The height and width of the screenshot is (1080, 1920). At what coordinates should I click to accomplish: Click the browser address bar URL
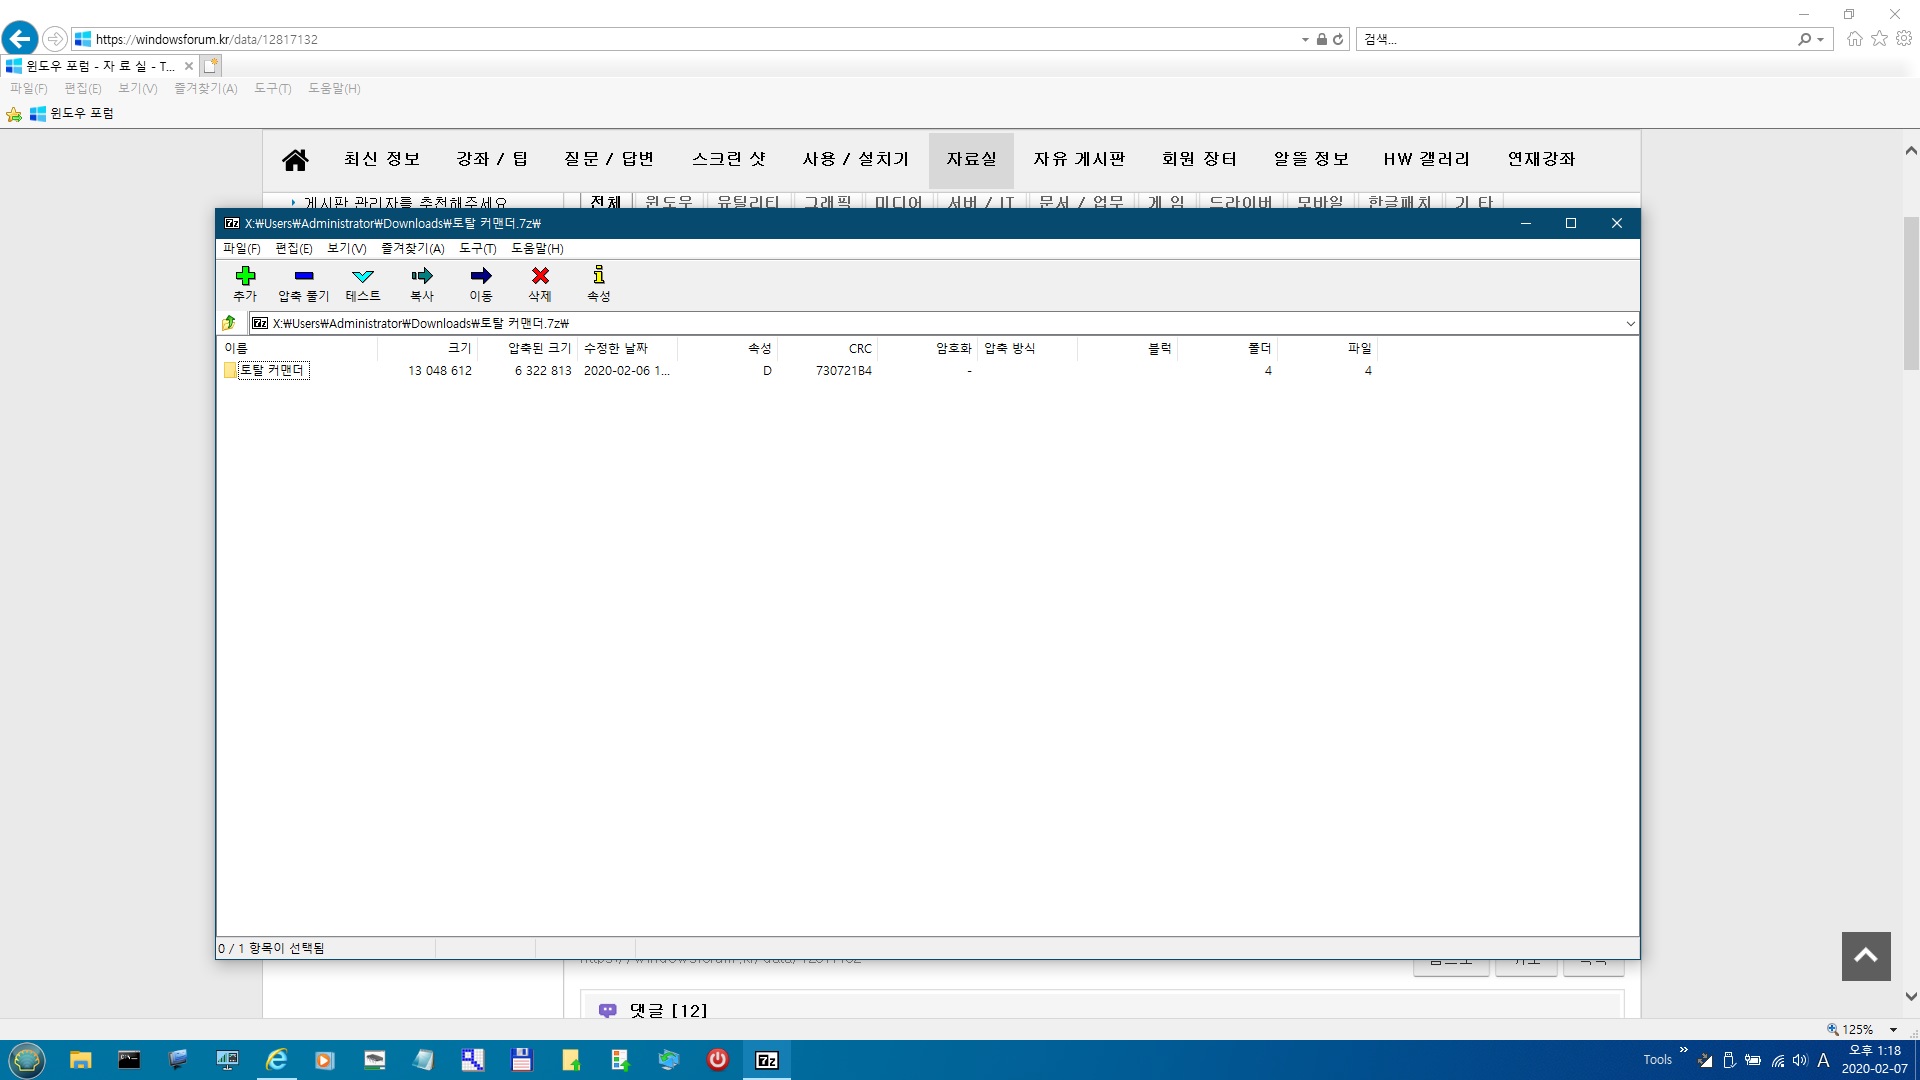click(x=207, y=39)
